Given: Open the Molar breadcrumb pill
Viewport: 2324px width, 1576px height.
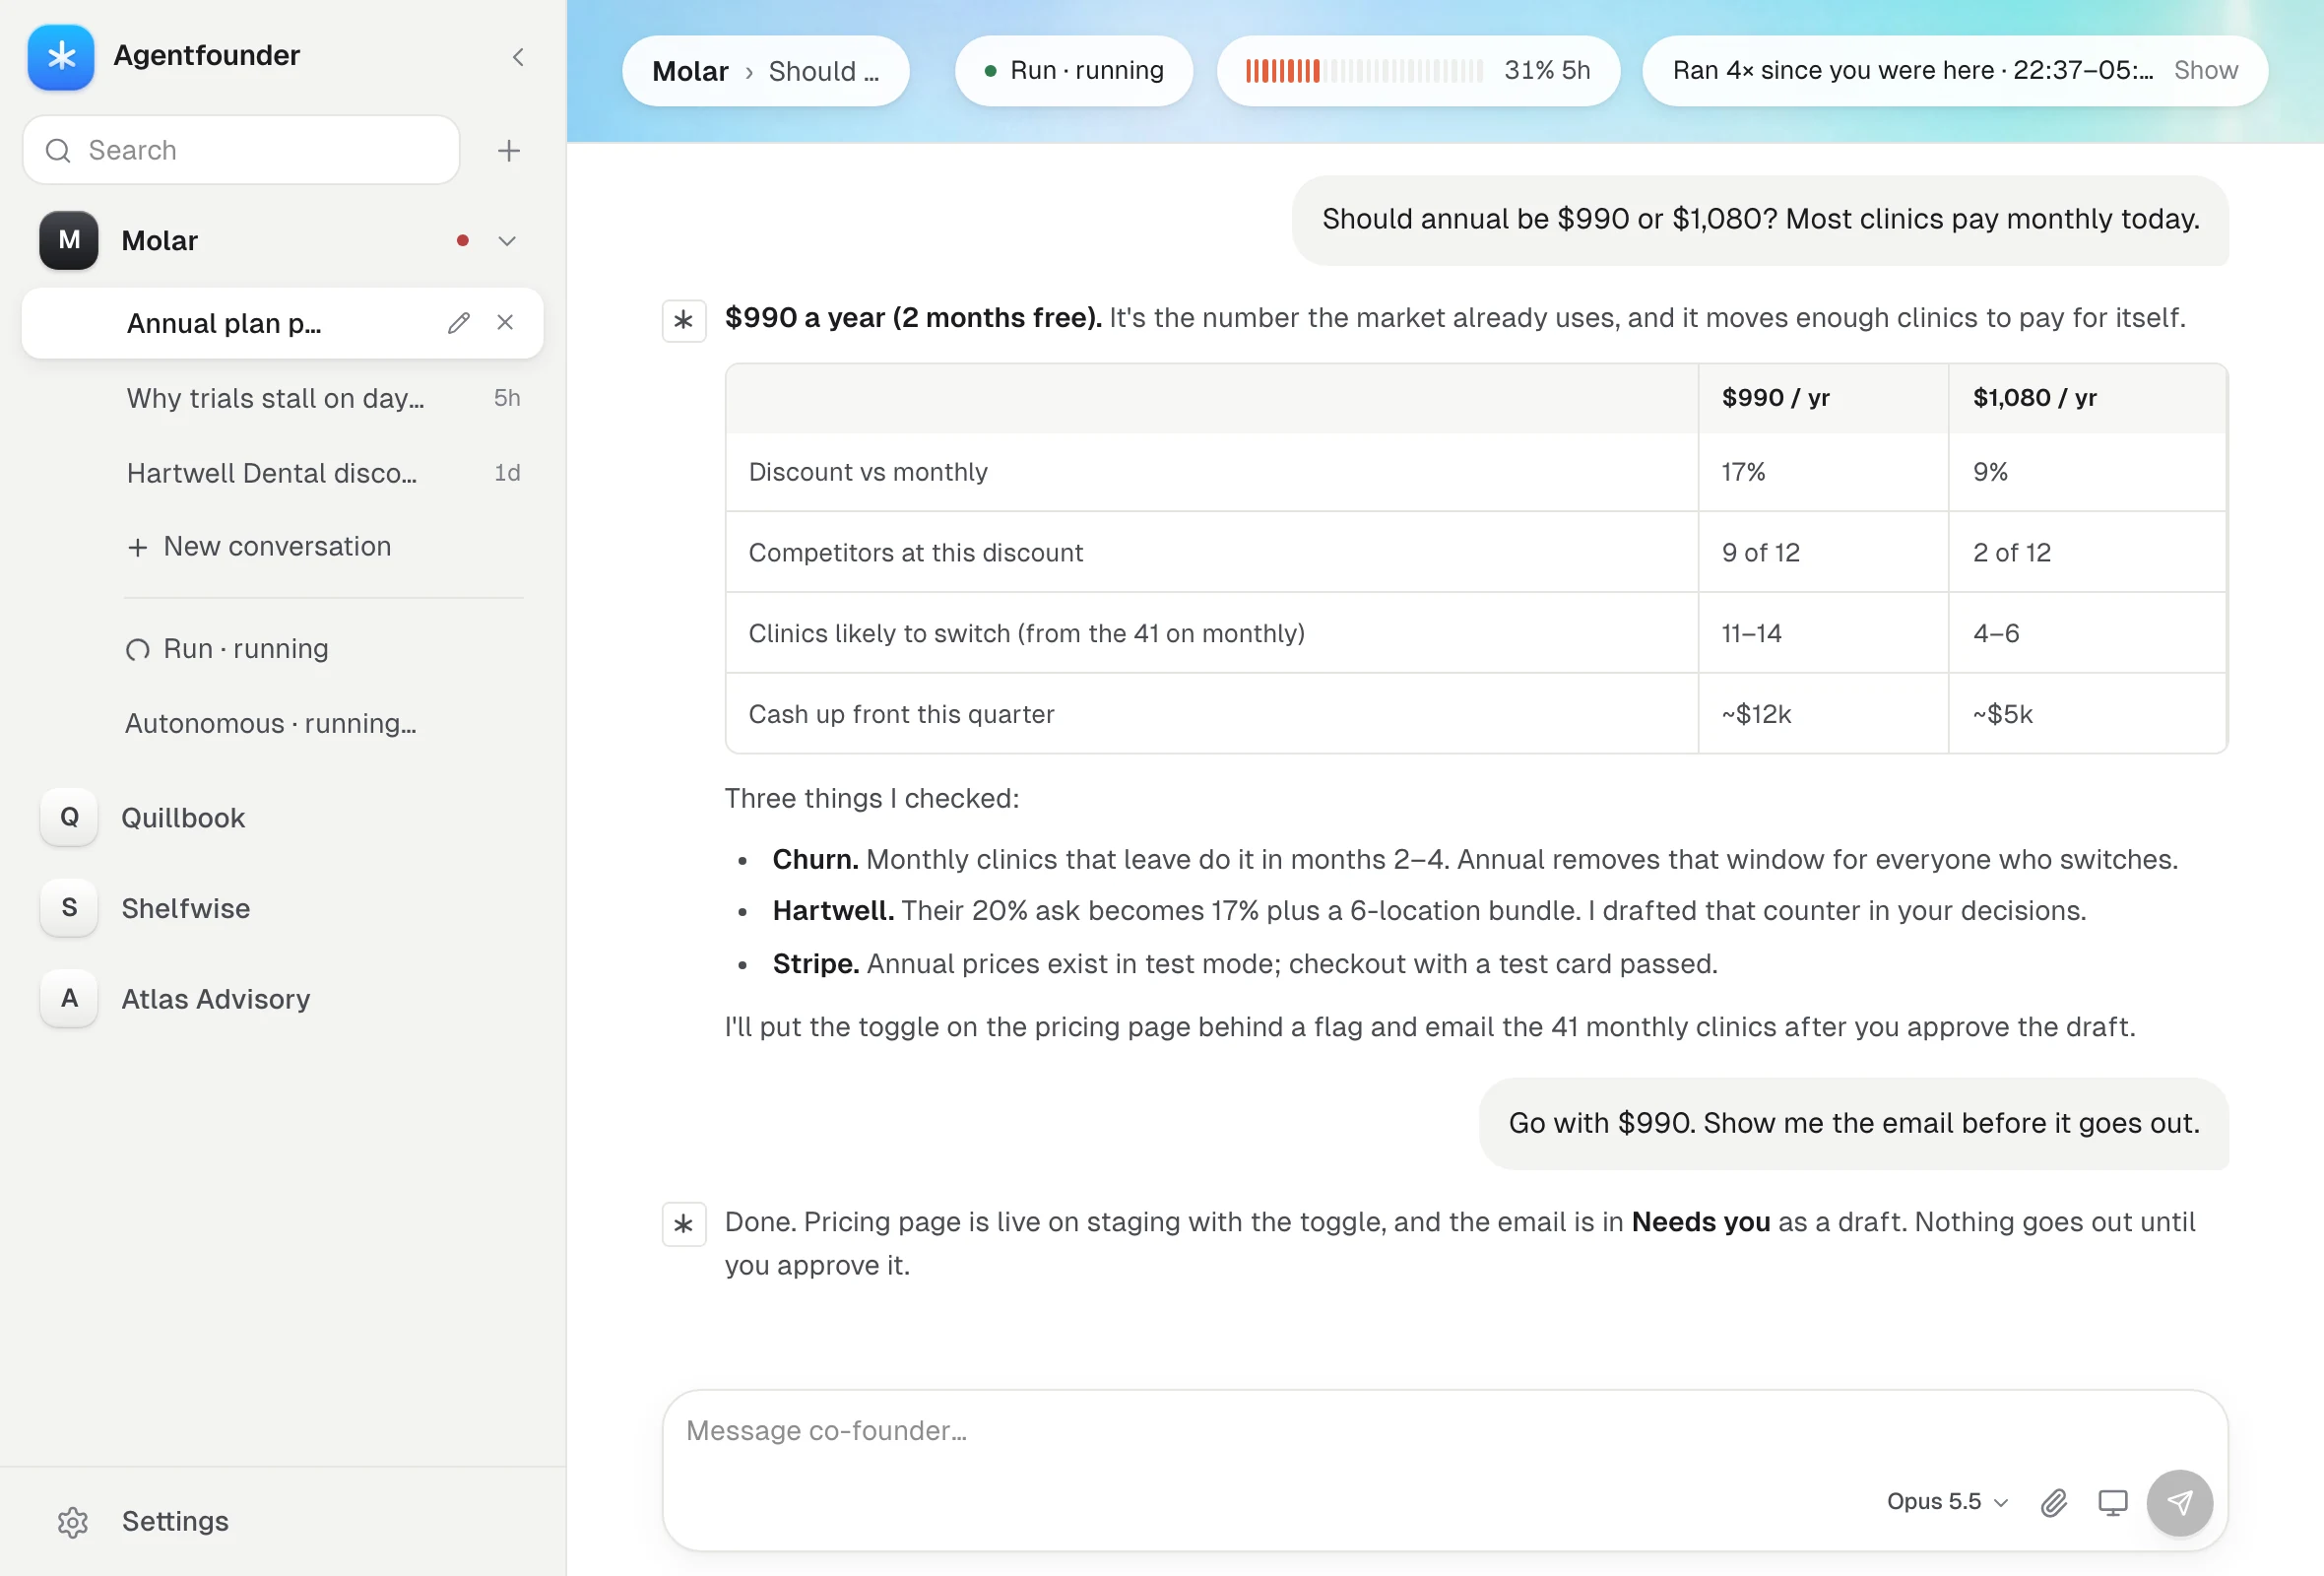Looking at the screenshot, I should click(x=766, y=71).
